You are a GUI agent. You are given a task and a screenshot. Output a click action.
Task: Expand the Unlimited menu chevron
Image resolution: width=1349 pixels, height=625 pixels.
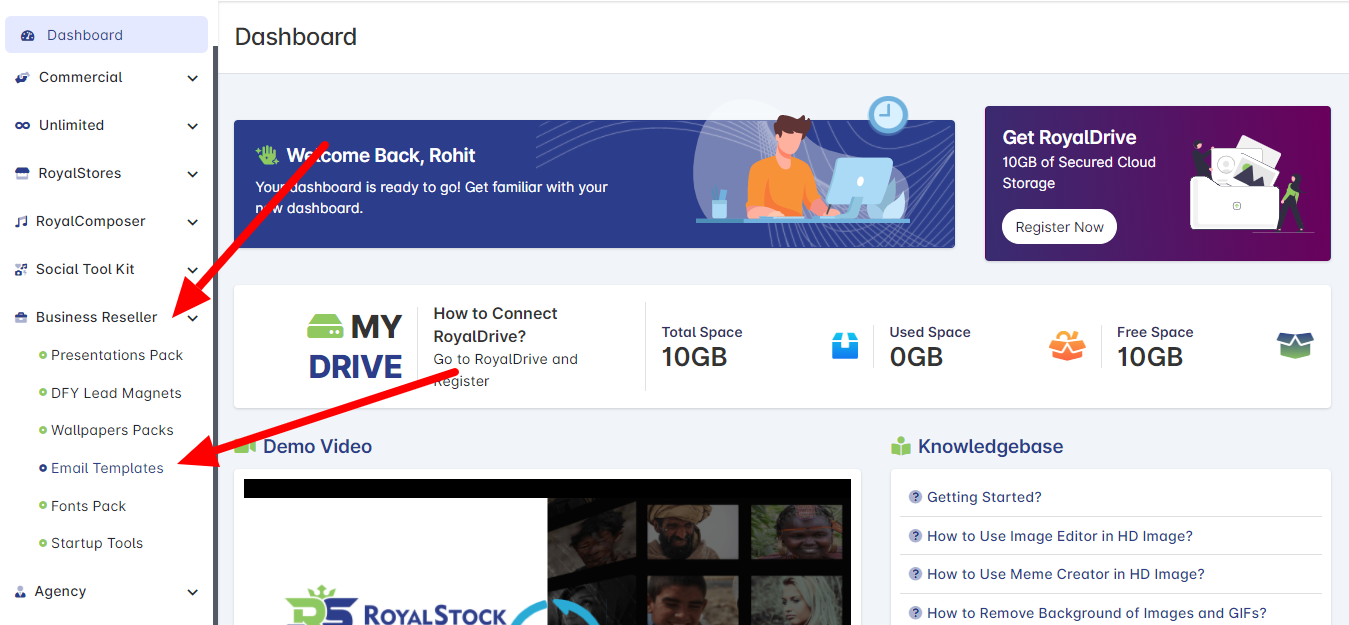pos(193,126)
